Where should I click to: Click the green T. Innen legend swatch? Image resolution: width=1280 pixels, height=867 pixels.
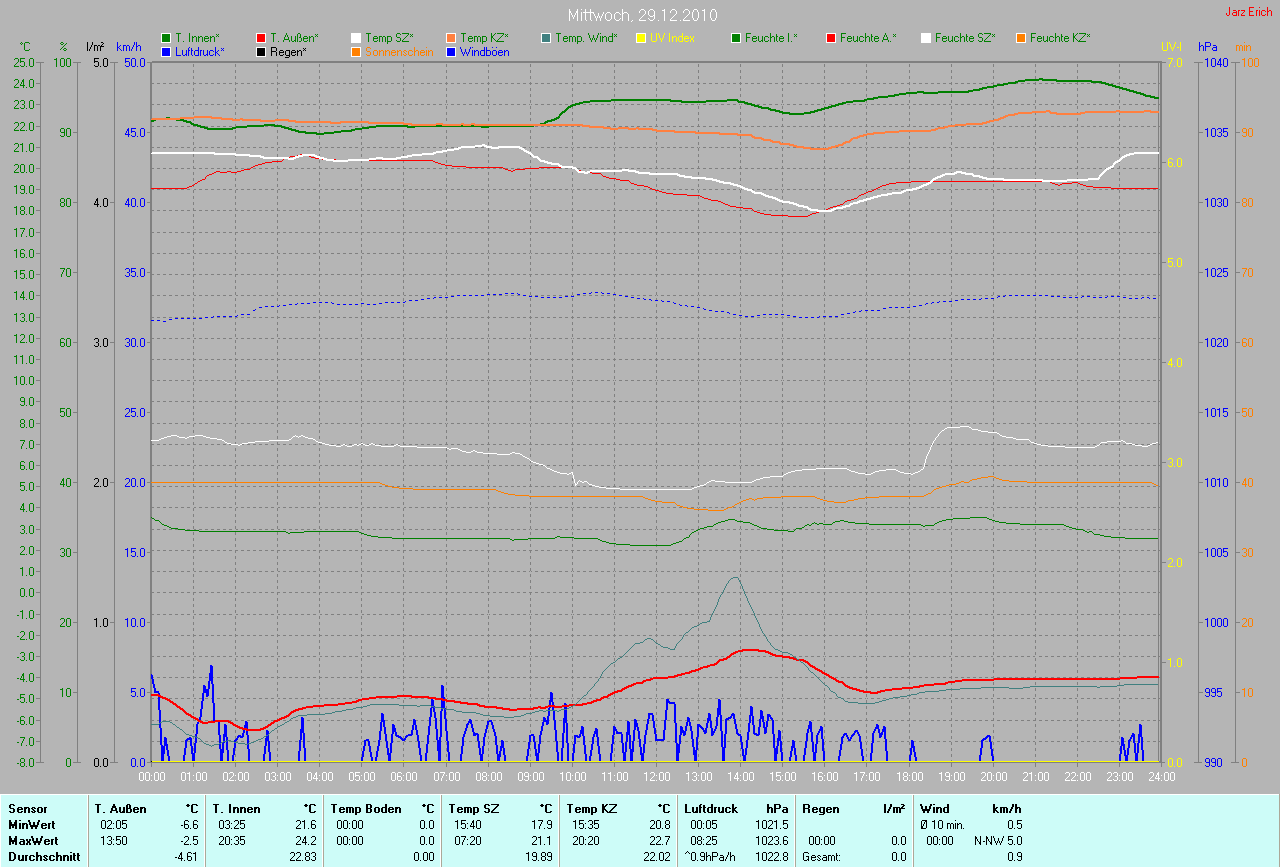click(x=166, y=38)
